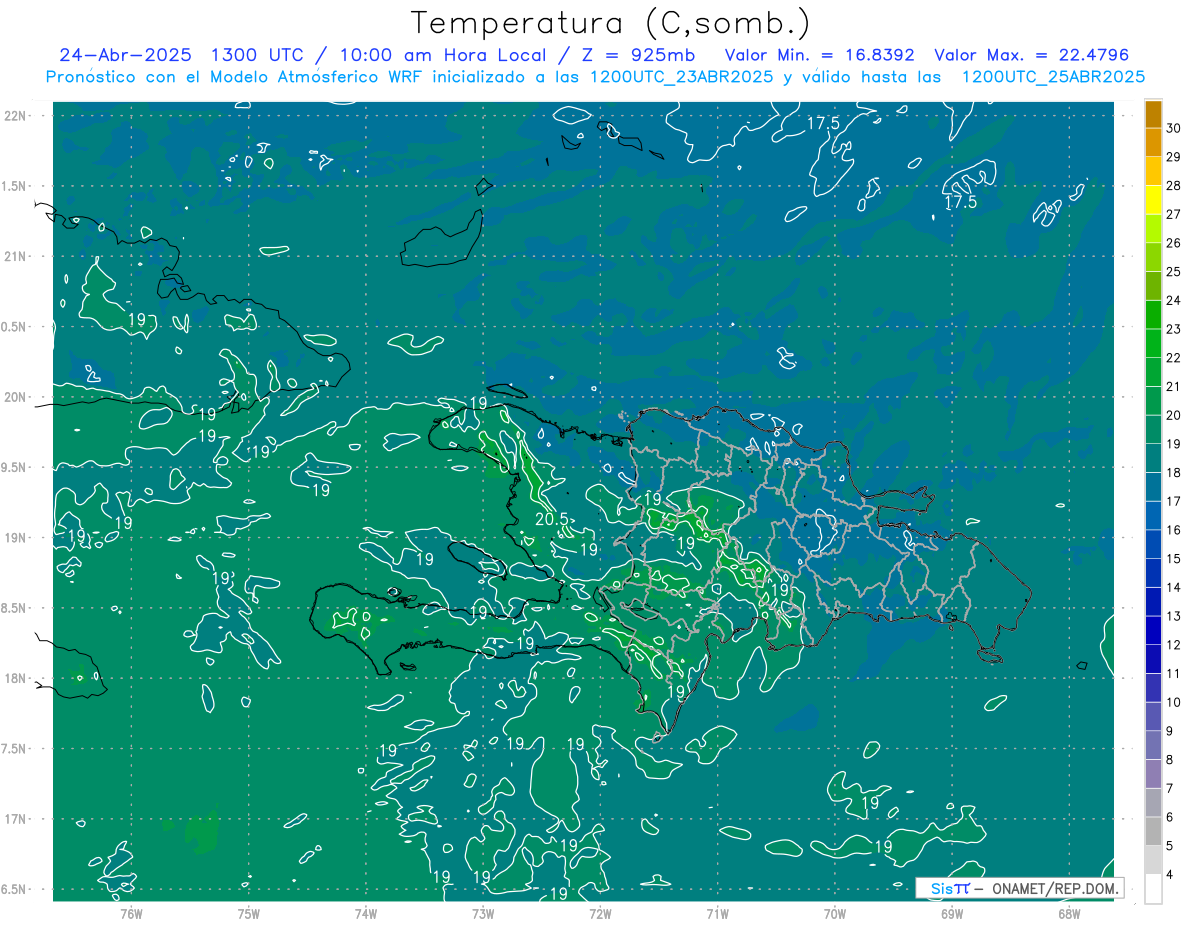Pick the colorbar segment between 25 and 26
The width and height of the screenshot is (1200, 927).
pos(1153,257)
